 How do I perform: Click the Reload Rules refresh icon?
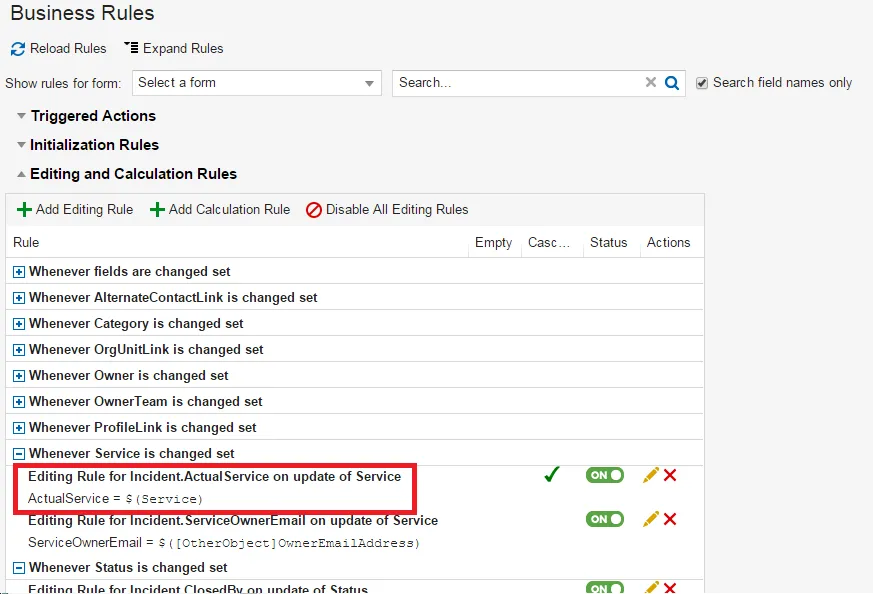point(18,49)
